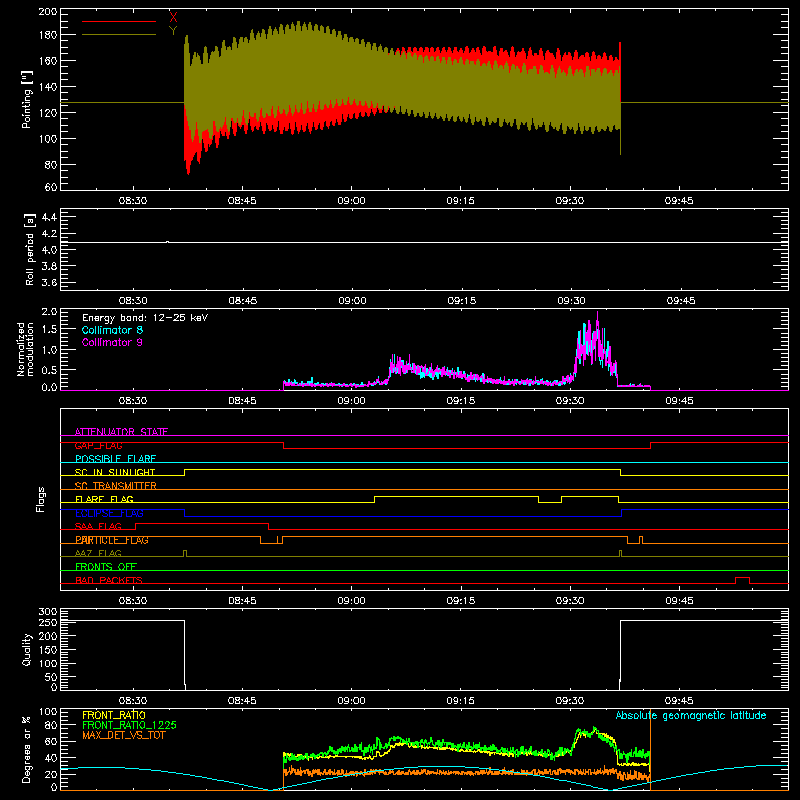Image resolution: width=800 pixels, height=800 pixels.
Task: Click the 'Pointing' vertical axis label
Action: [27, 99]
